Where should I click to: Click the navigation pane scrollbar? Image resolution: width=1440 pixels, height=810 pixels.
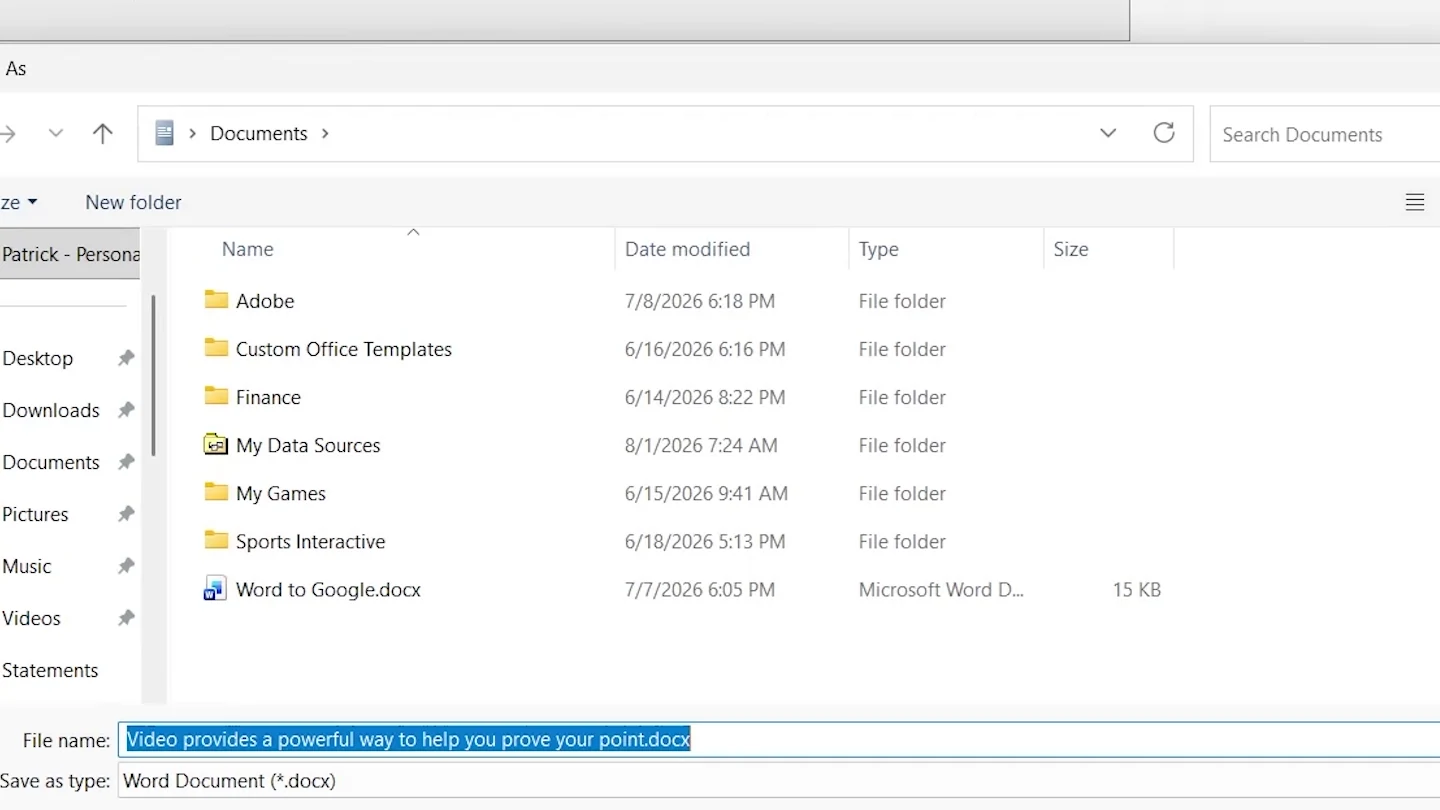(x=153, y=375)
